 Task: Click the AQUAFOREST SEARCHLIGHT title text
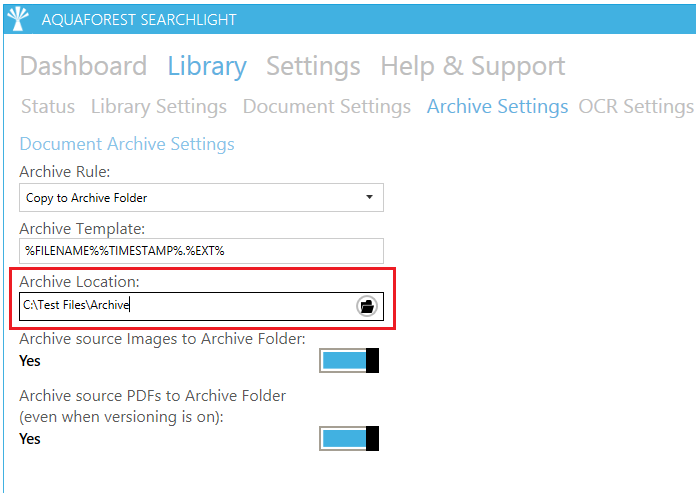coord(139,20)
